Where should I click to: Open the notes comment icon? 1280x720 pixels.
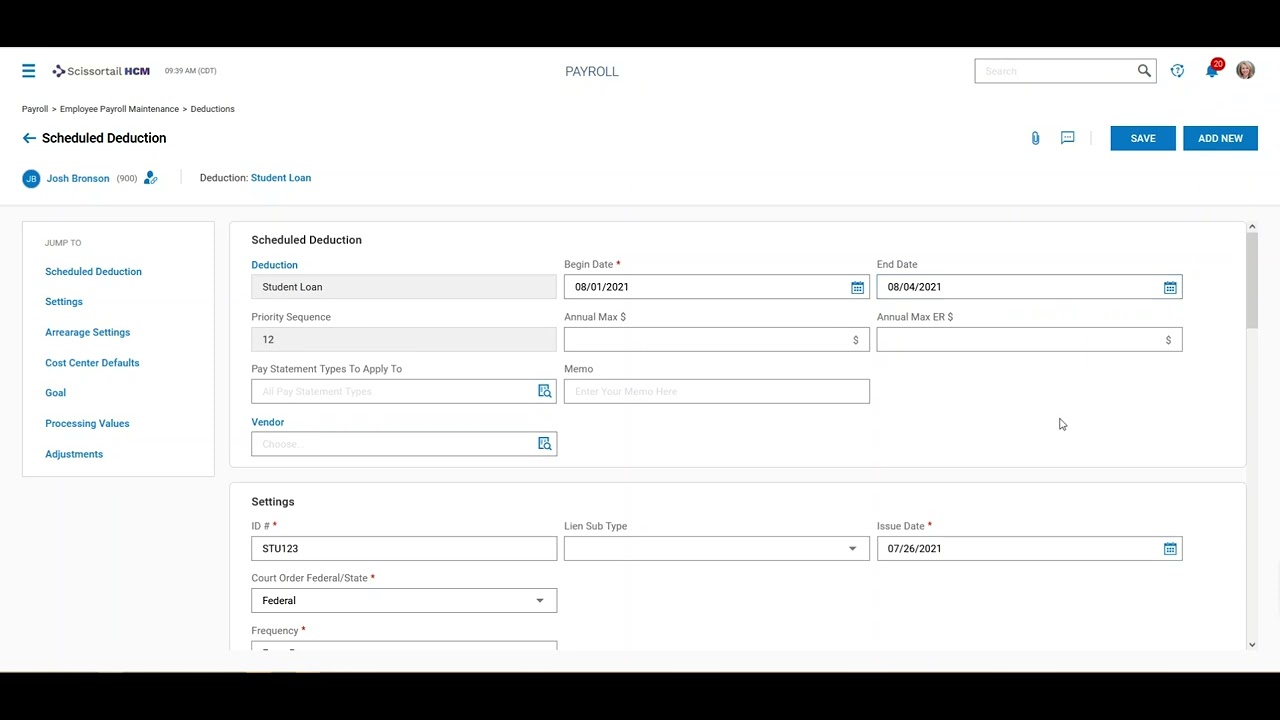point(1067,138)
